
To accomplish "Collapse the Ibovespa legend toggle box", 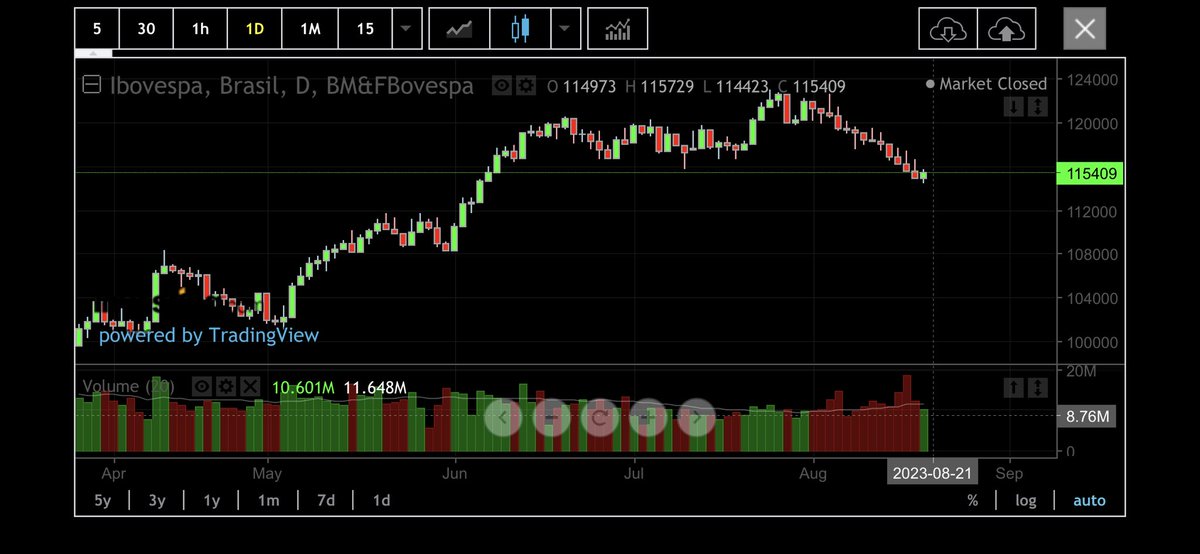I will pyautogui.click(x=91, y=86).
